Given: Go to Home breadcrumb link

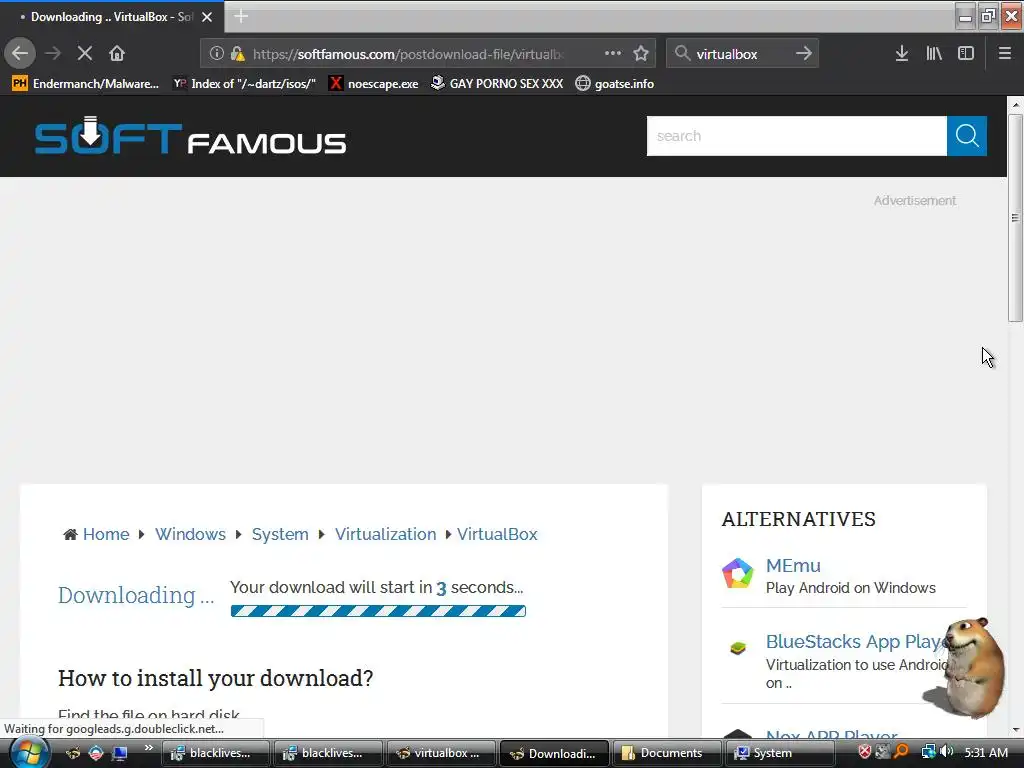Looking at the screenshot, I should tap(106, 534).
